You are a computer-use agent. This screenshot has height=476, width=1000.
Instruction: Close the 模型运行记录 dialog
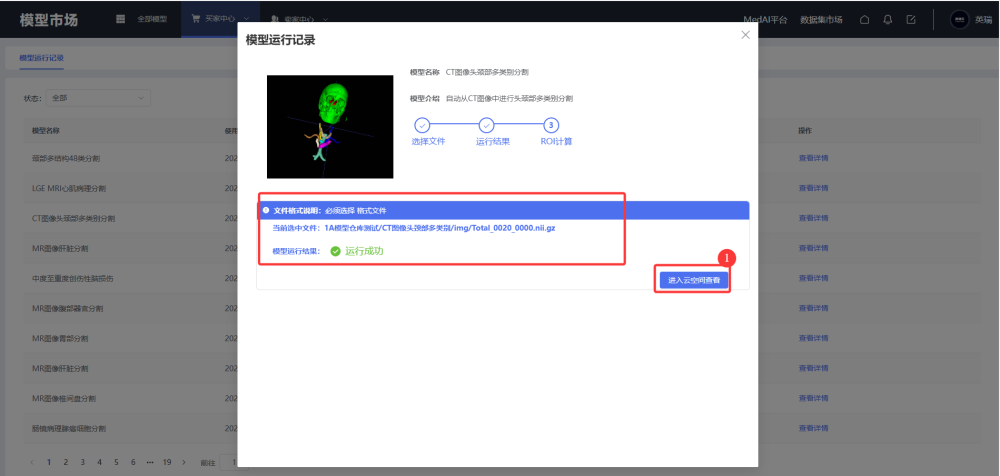click(x=745, y=35)
